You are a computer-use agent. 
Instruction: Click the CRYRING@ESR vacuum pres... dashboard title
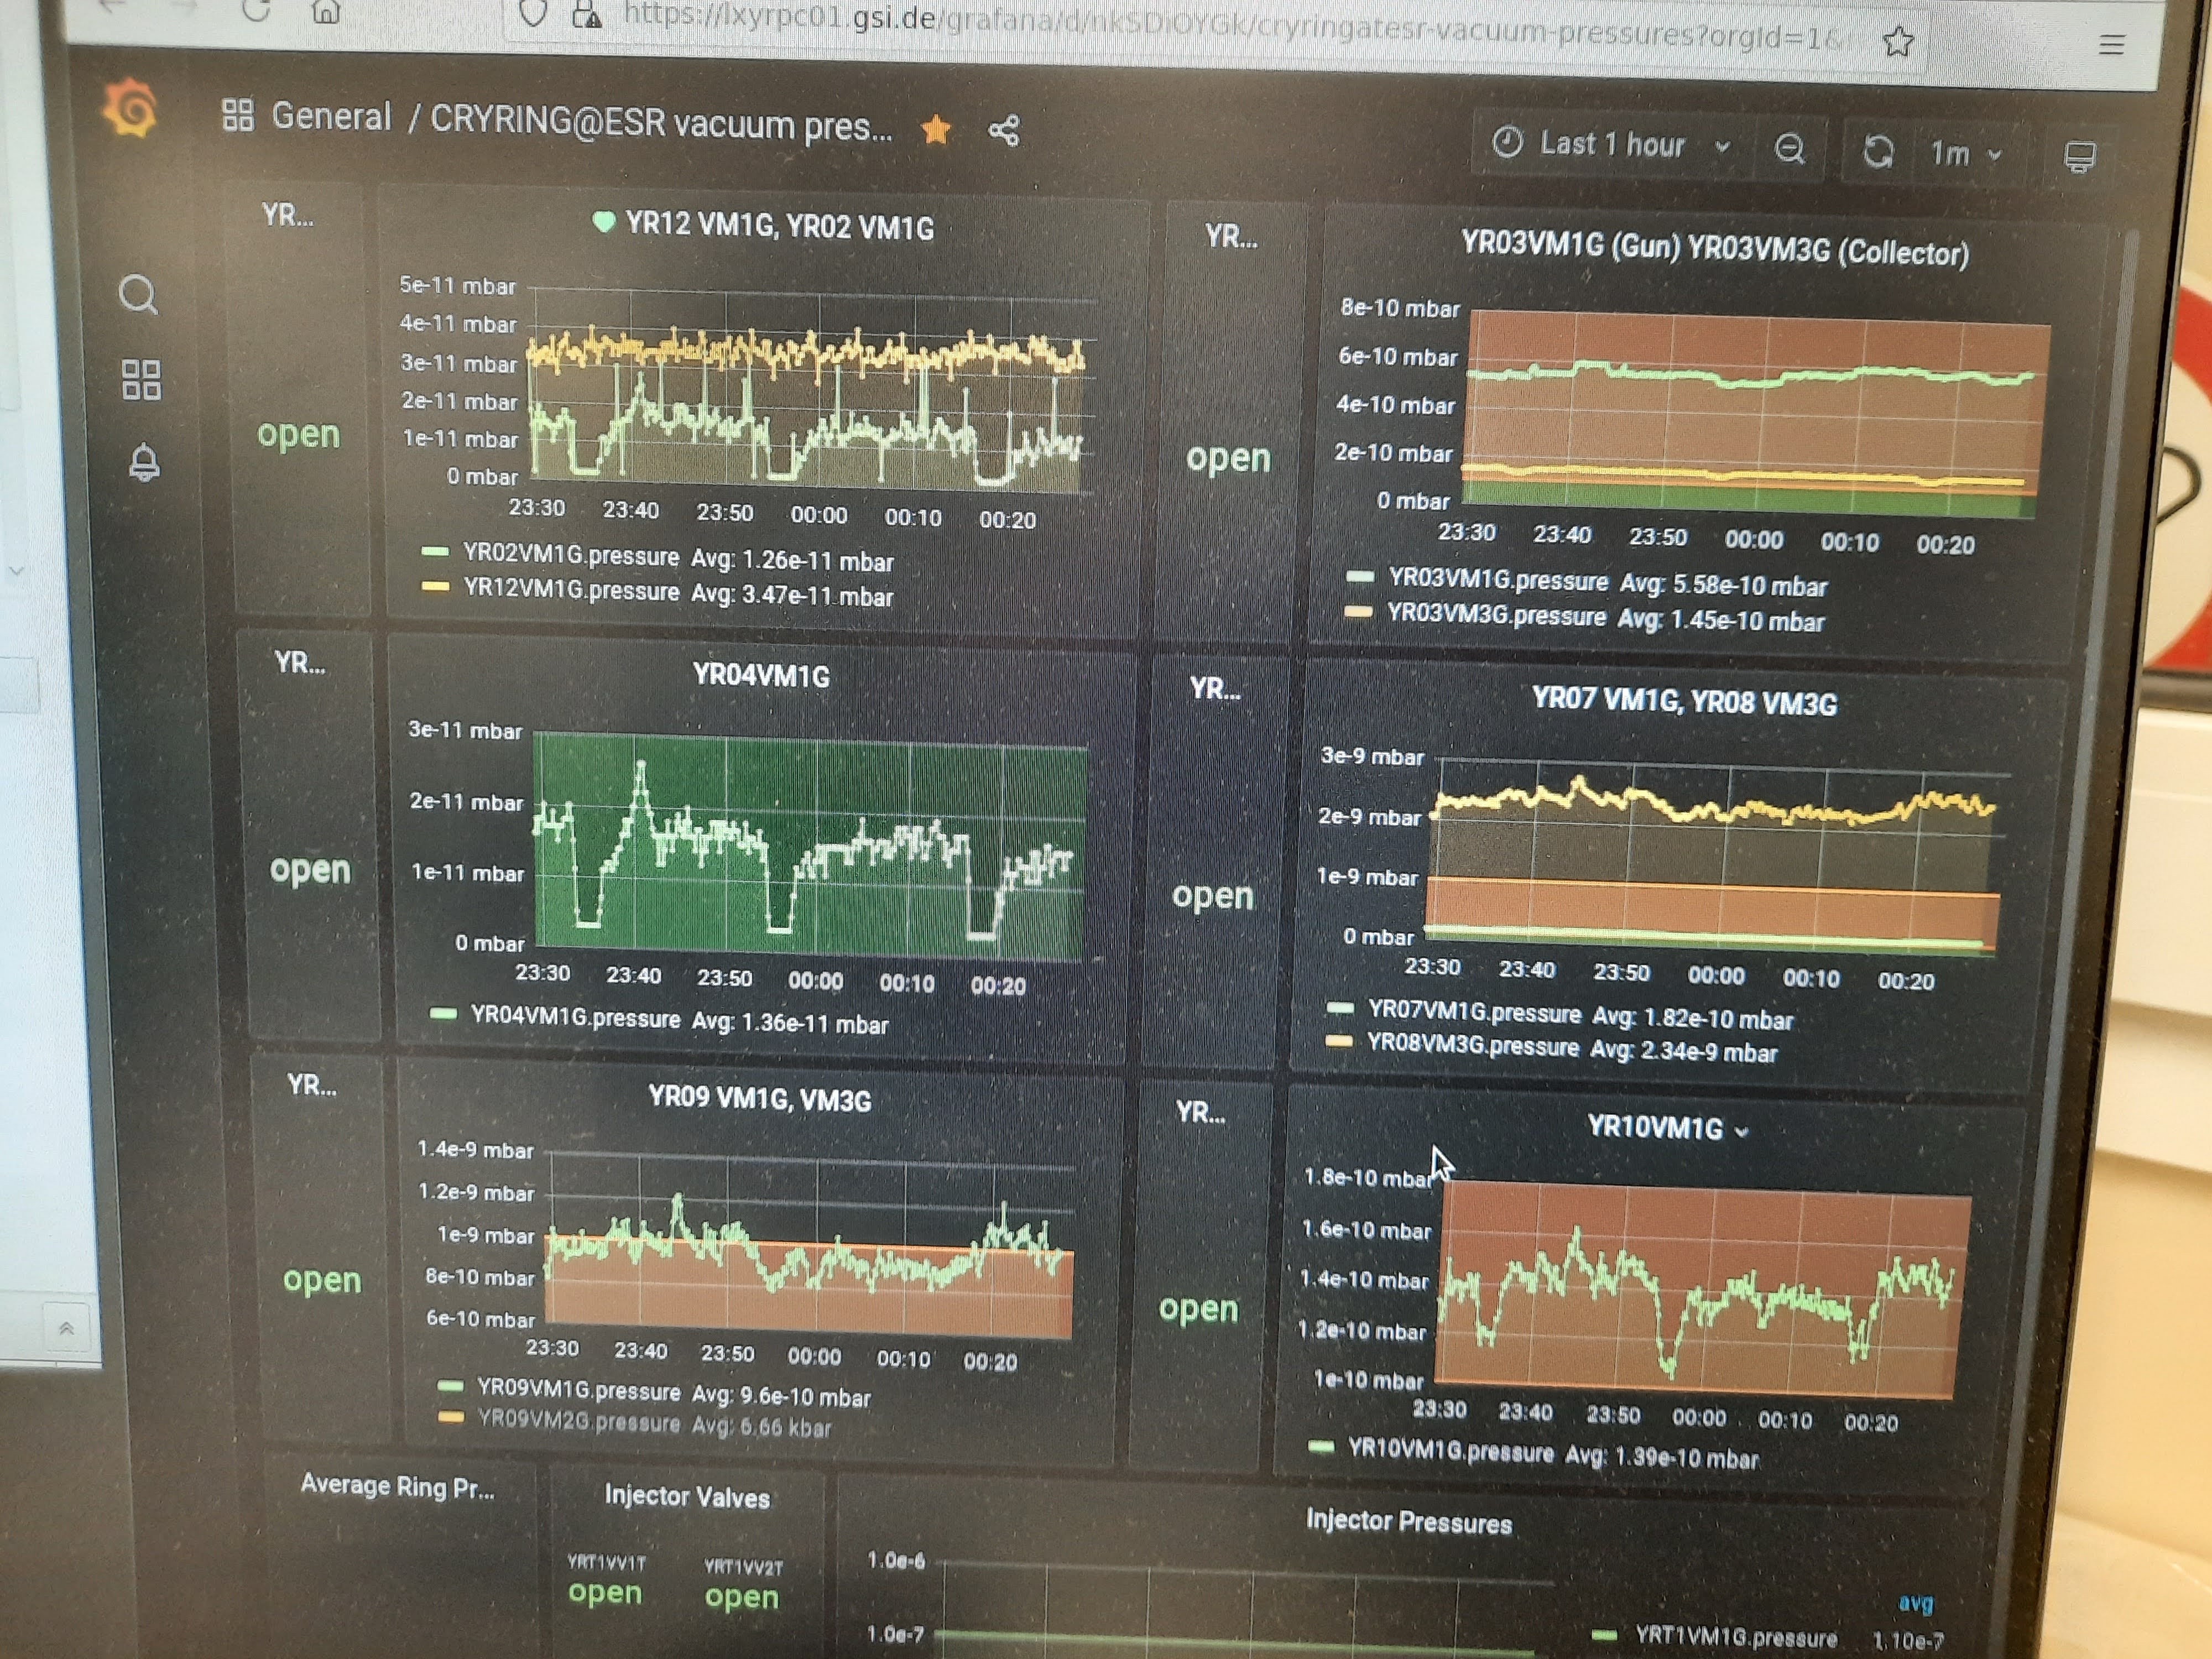click(x=661, y=123)
